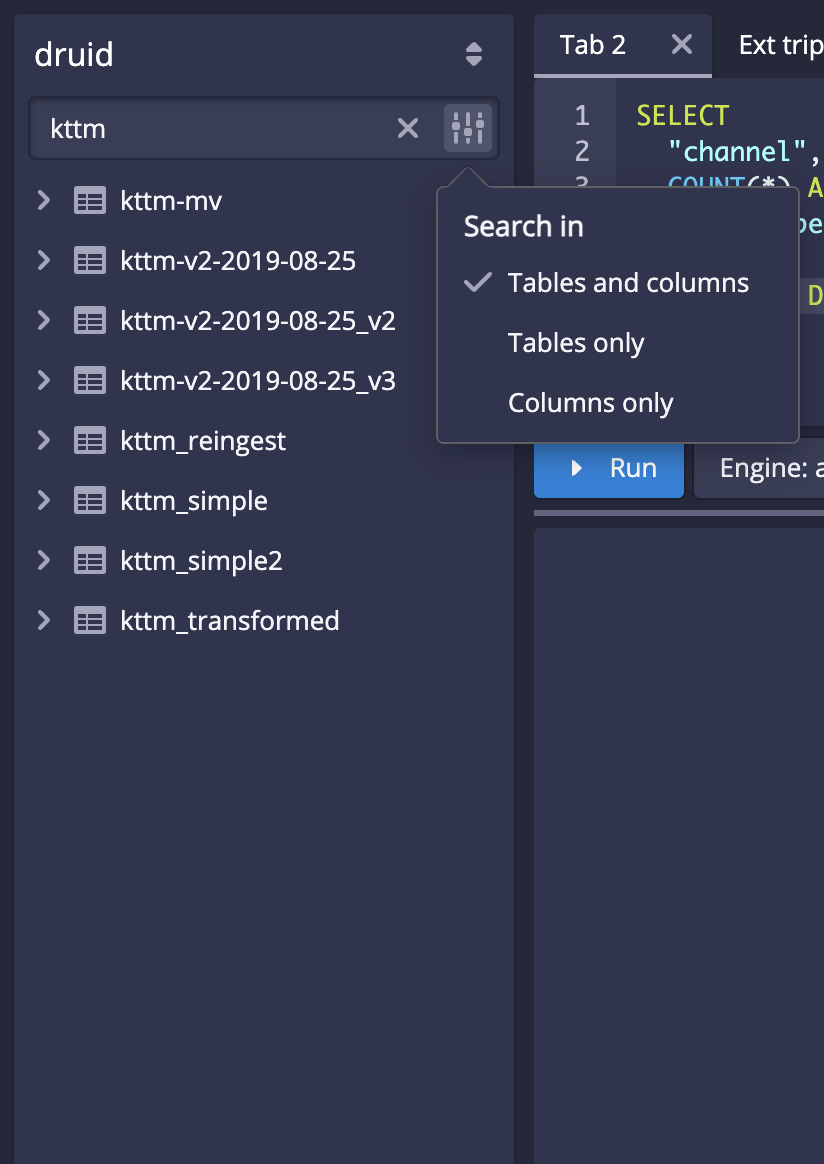This screenshot has width=824, height=1164.
Task: Run the query
Action: point(609,469)
